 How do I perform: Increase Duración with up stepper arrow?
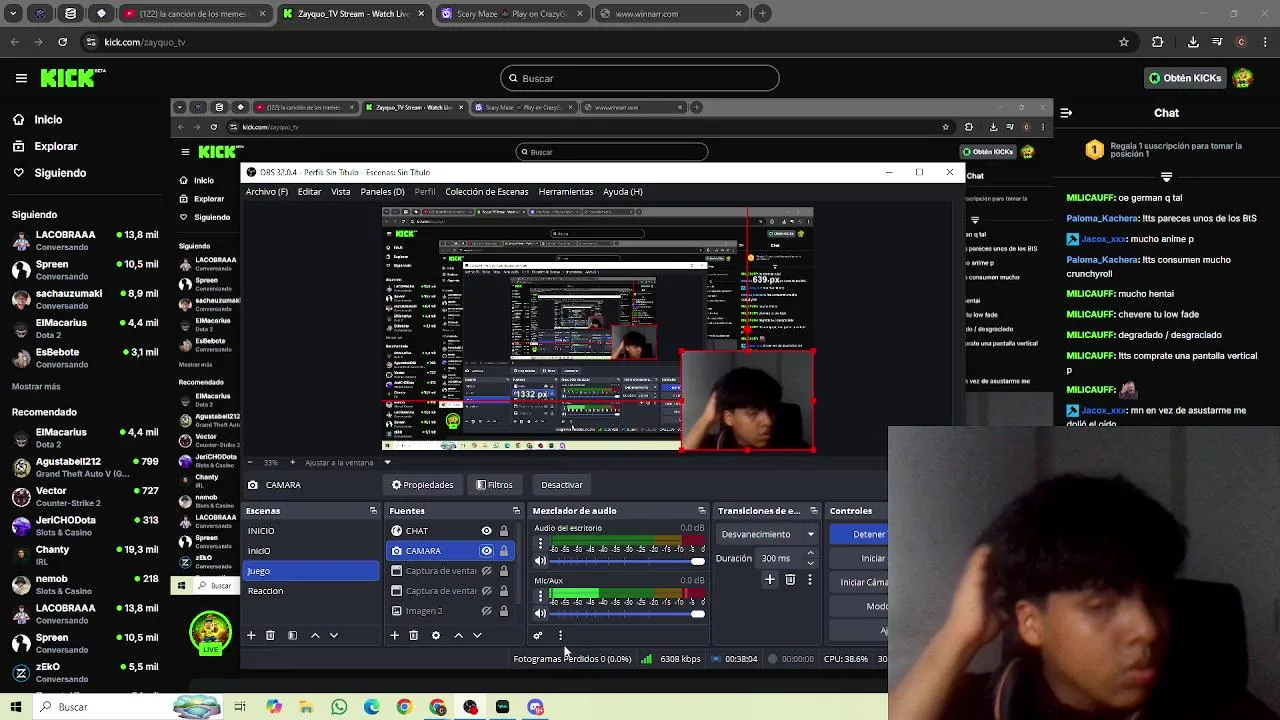pos(810,554)
